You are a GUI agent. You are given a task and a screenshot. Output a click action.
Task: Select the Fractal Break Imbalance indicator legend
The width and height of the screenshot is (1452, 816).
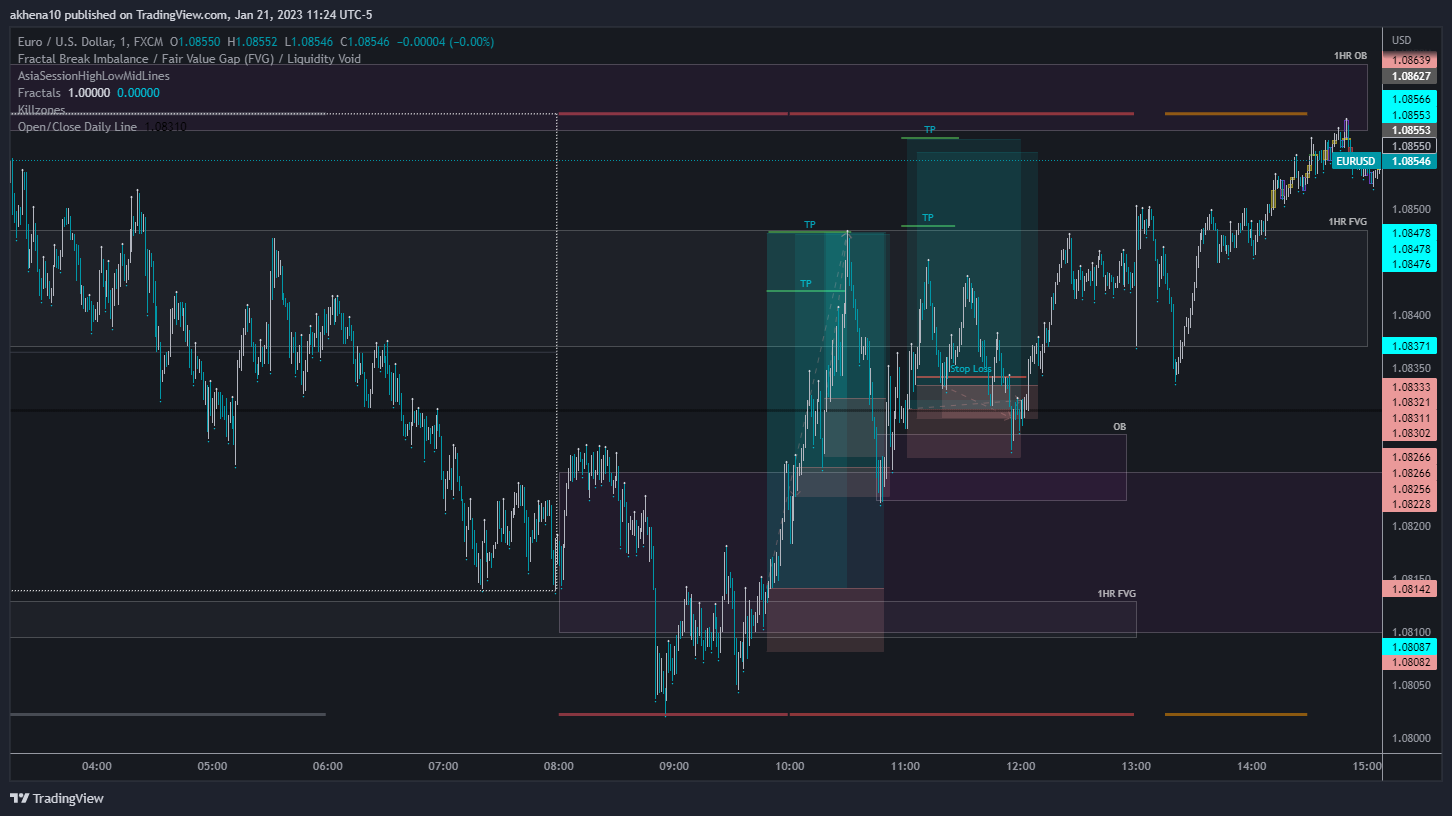[x=189, y=59]
